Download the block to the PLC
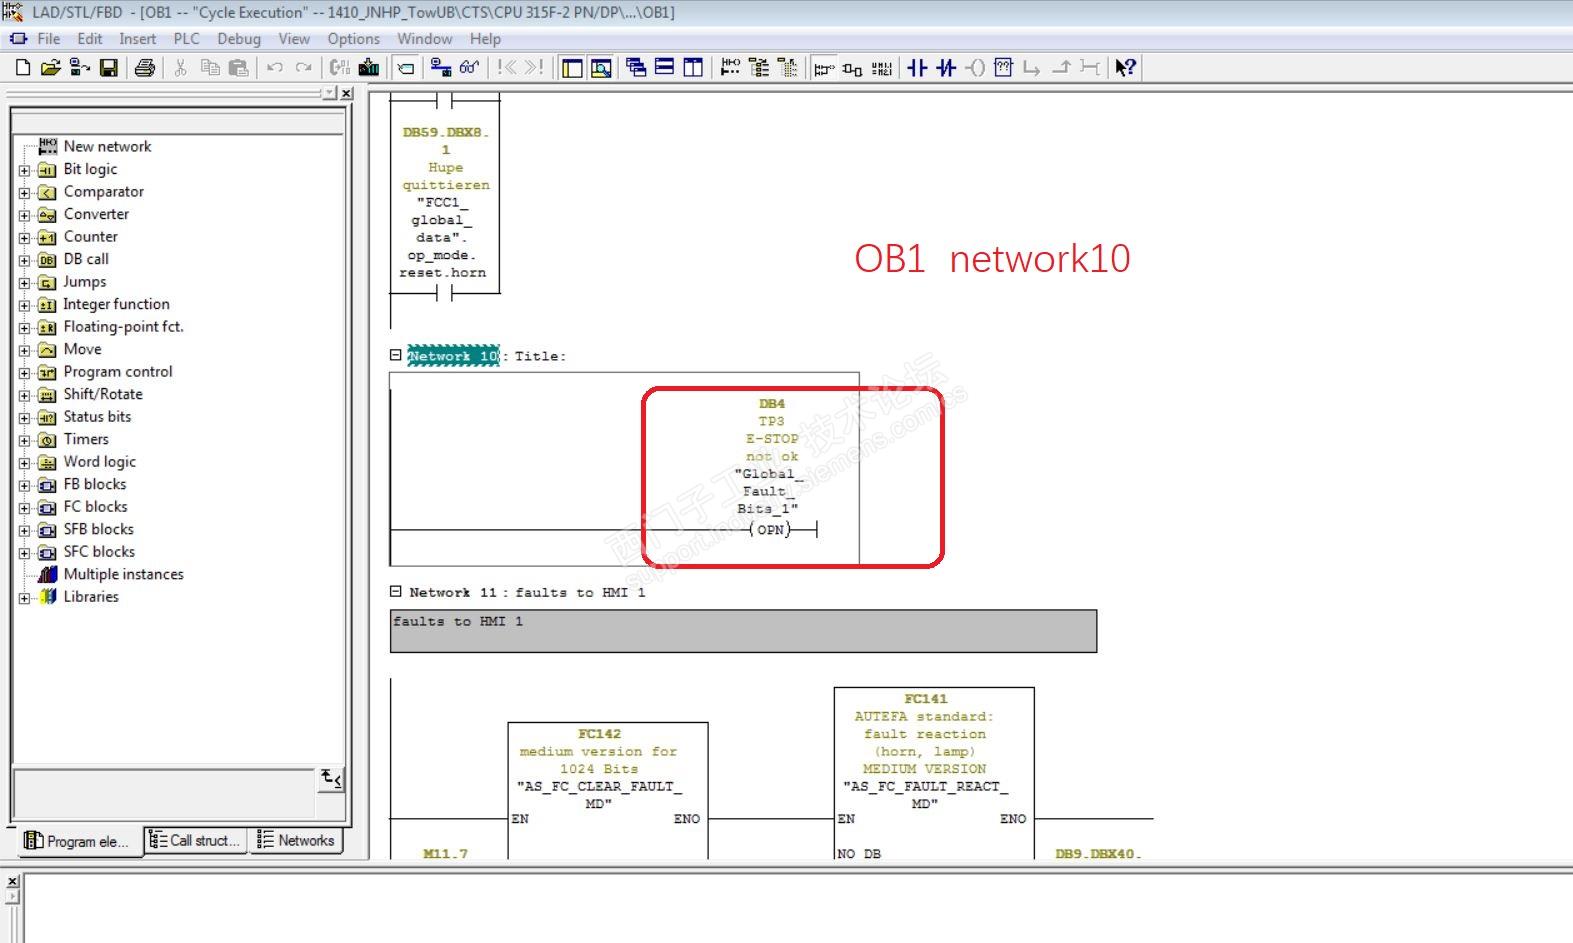1573x943 pixels. coord(369,68)
